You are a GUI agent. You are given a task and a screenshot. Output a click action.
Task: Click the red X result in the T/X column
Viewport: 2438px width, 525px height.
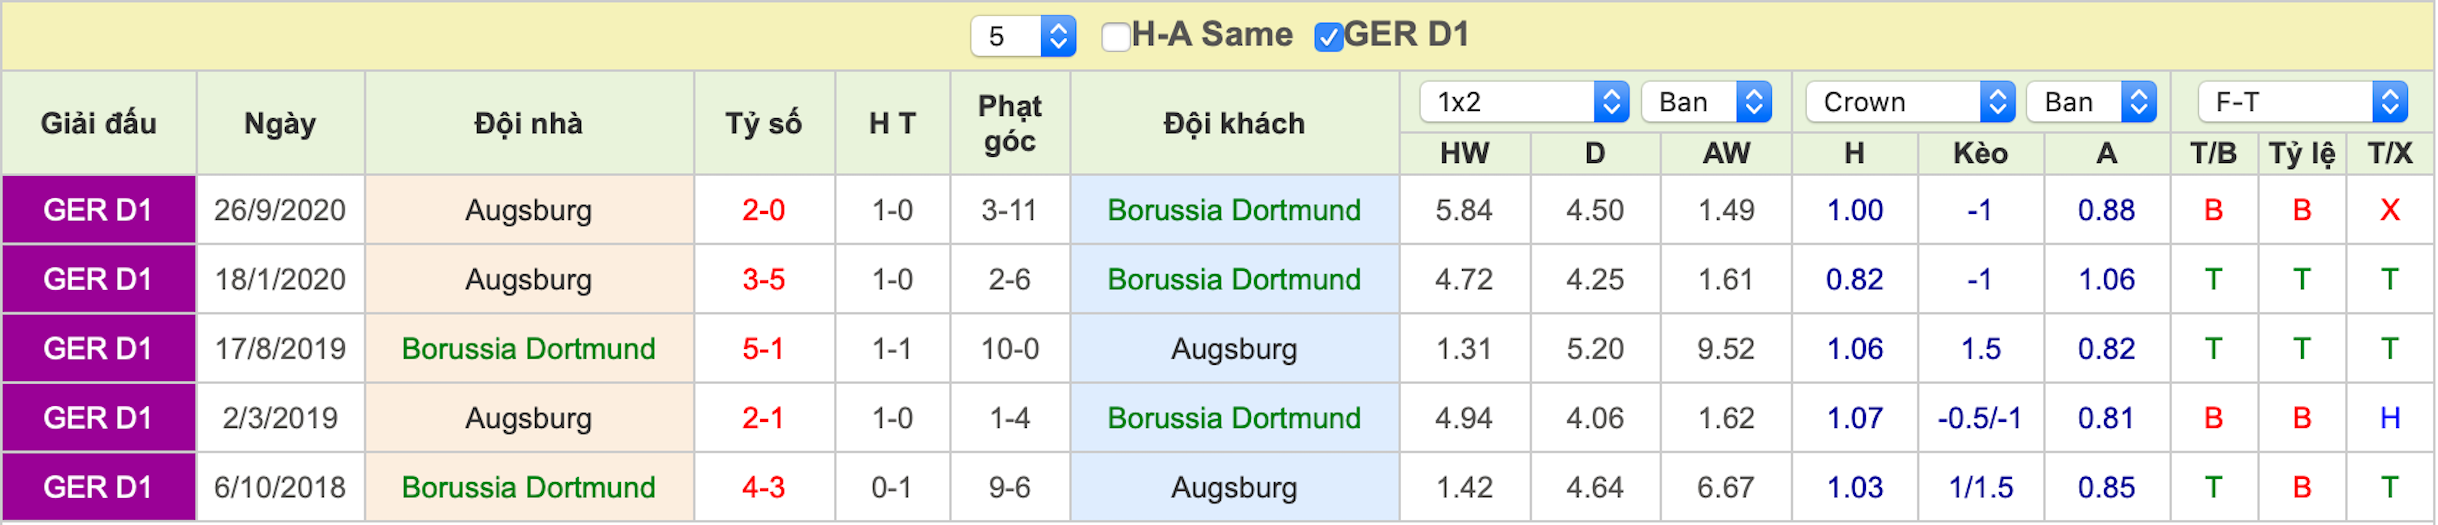pos(2390,210)
